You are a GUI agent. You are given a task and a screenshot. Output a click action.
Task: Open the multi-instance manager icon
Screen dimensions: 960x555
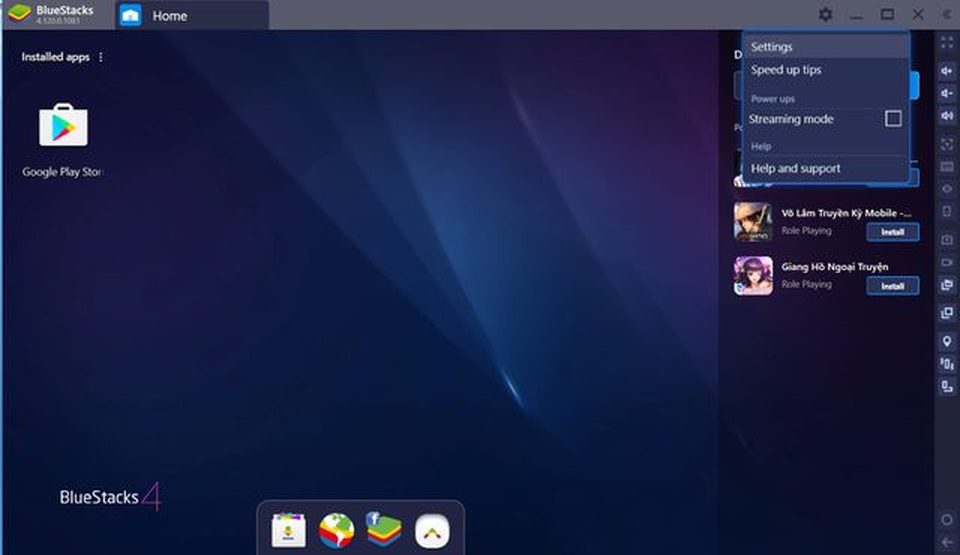click(947, 313)
